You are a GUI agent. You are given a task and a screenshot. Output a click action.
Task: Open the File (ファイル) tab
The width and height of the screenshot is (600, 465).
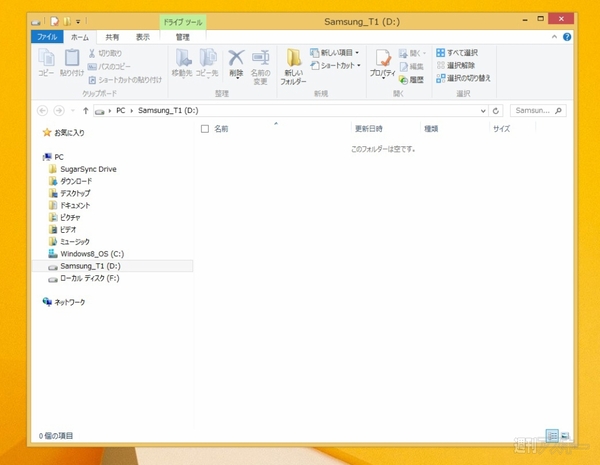tap(47, 37)
